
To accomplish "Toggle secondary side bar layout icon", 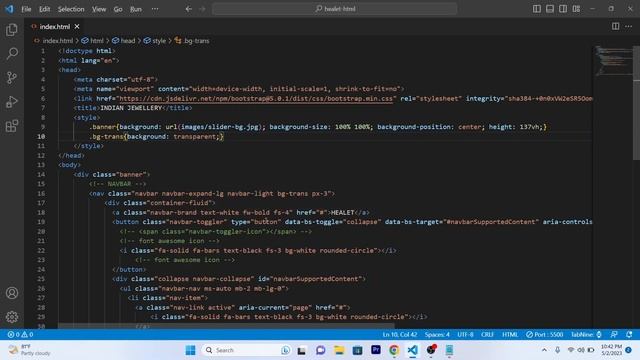I will pyautogui.click(x=563, y=9).
